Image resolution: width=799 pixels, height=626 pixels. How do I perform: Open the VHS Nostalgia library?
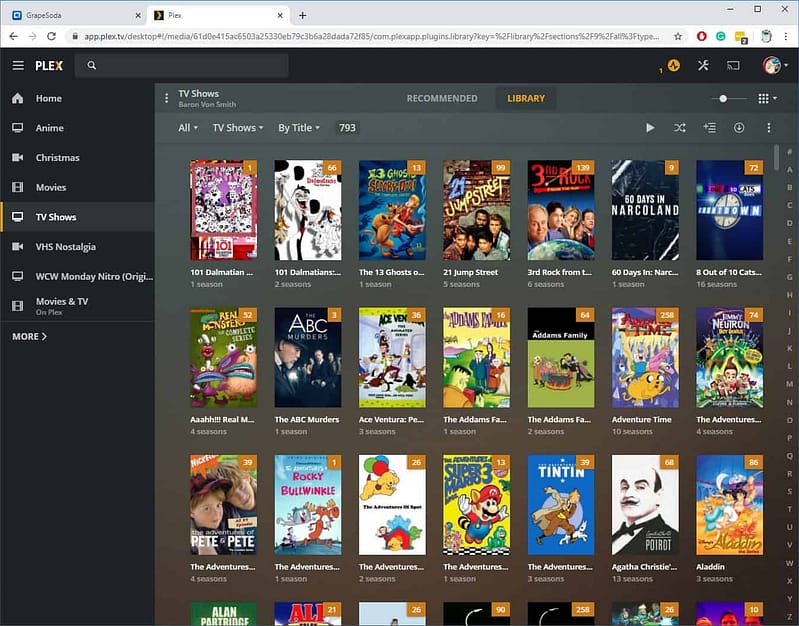[77, 246]
